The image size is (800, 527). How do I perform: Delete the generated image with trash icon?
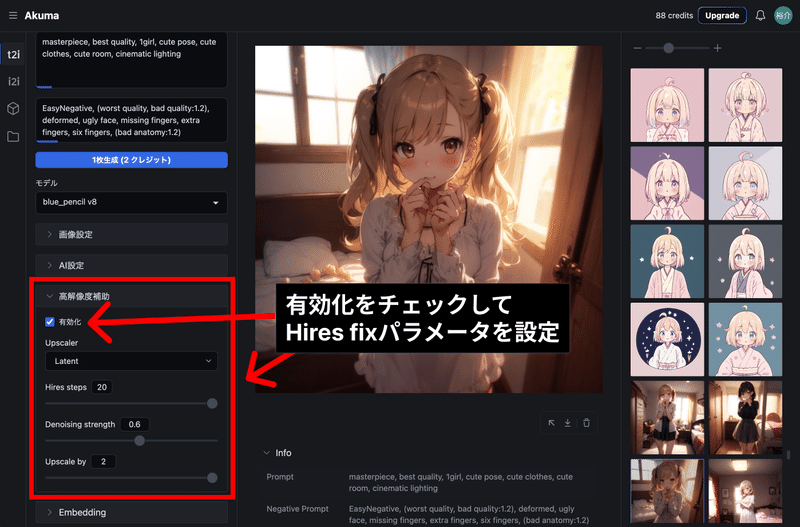pyautogui.click(x=586, y=423)
